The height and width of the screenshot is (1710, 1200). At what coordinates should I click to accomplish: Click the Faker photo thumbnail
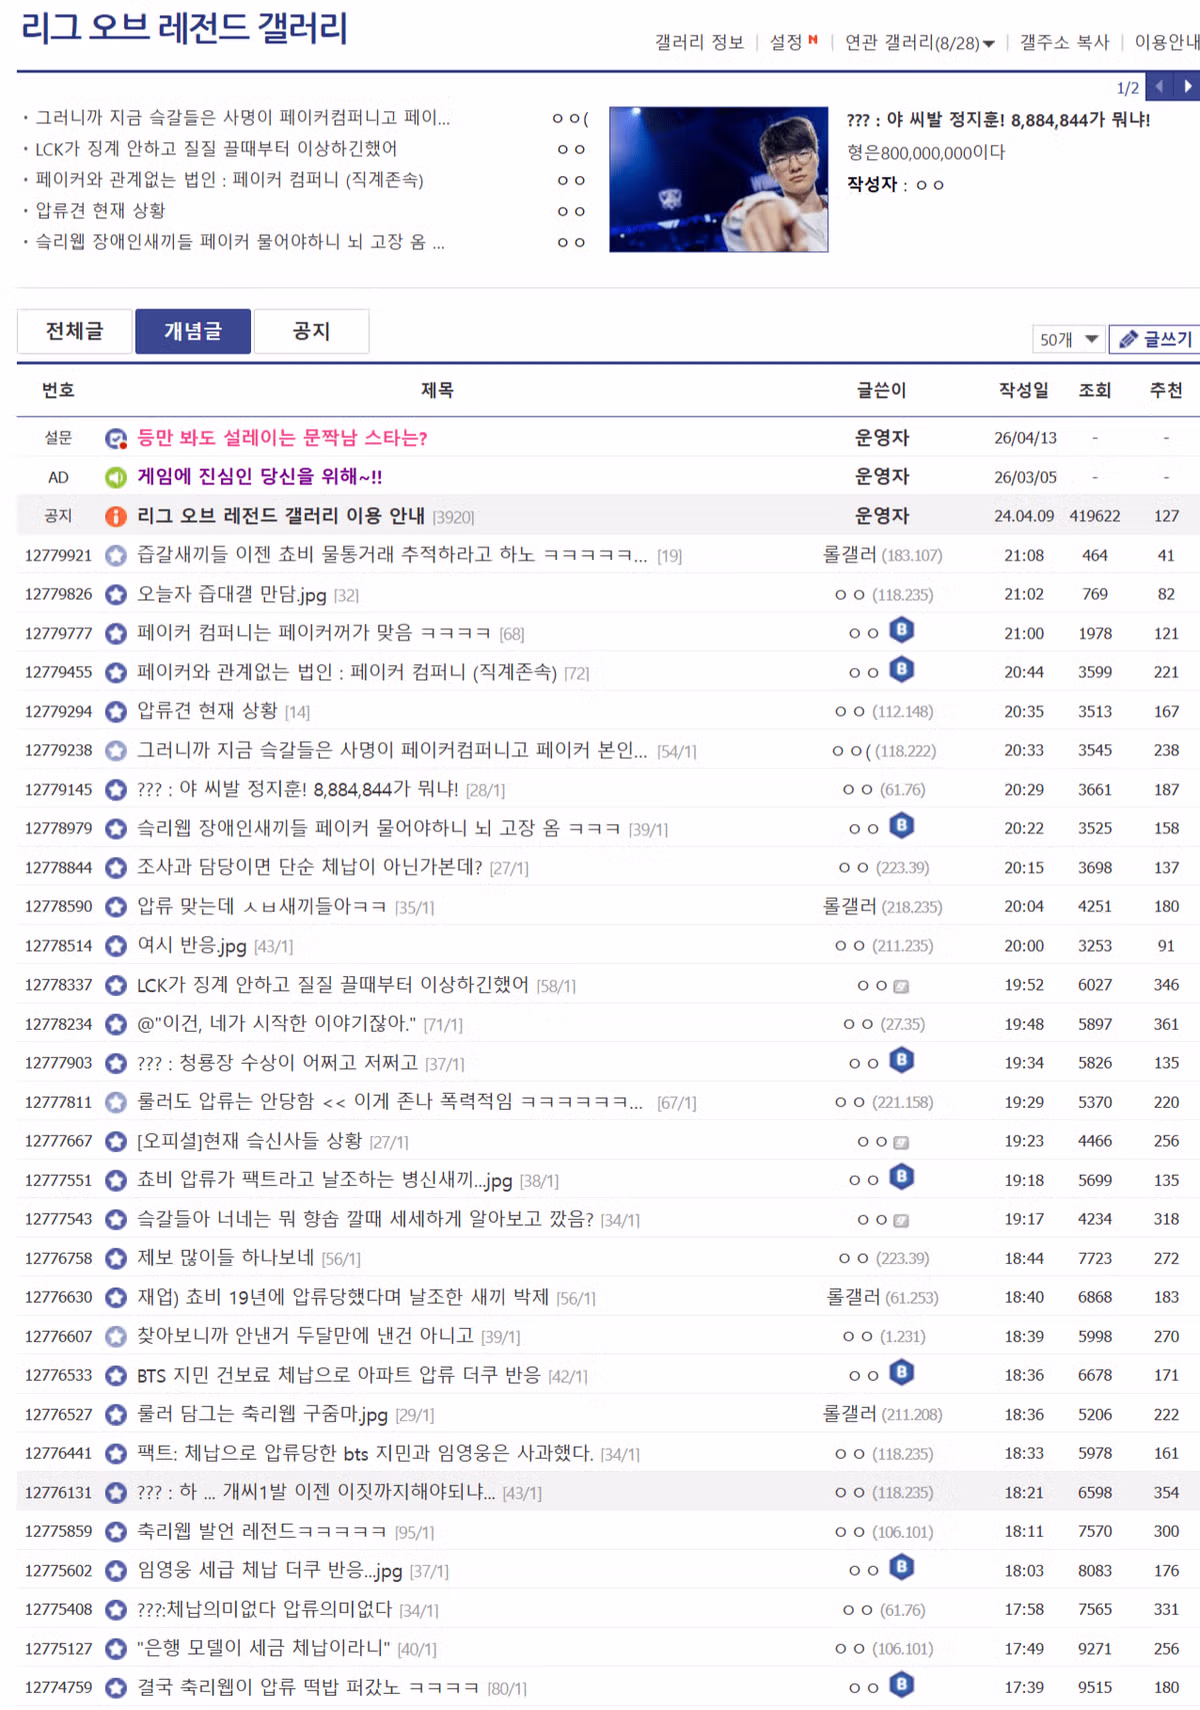tap(718, 179)
